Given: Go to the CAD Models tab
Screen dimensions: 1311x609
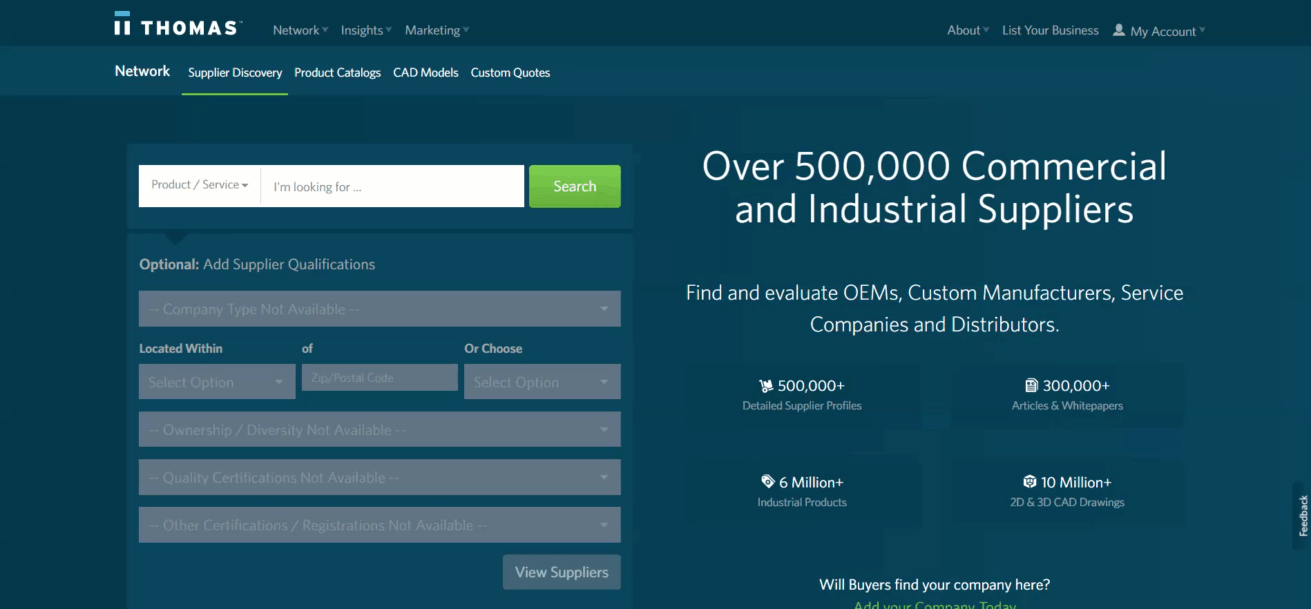Looking at the screenshot, I should [x=426, y=73].
